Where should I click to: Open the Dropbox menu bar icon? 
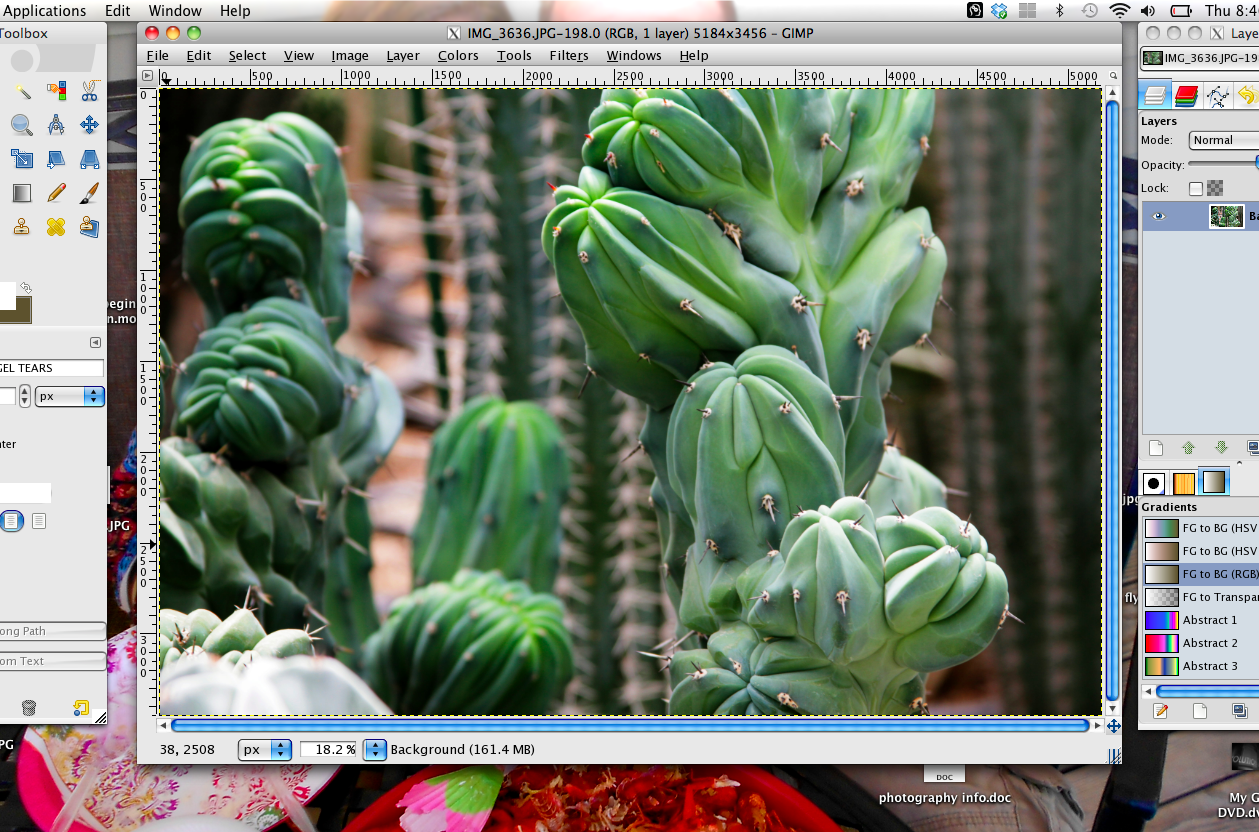click(x=1000, y=11)
